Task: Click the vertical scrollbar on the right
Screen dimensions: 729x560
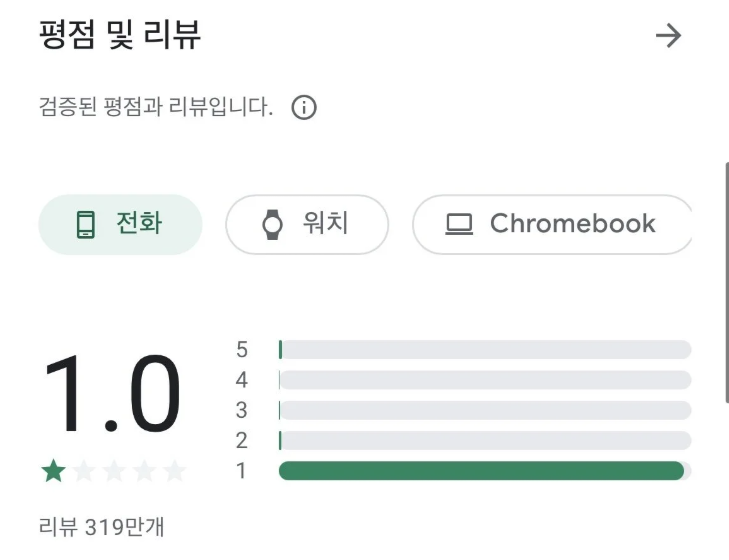Action: coord(725,280)
